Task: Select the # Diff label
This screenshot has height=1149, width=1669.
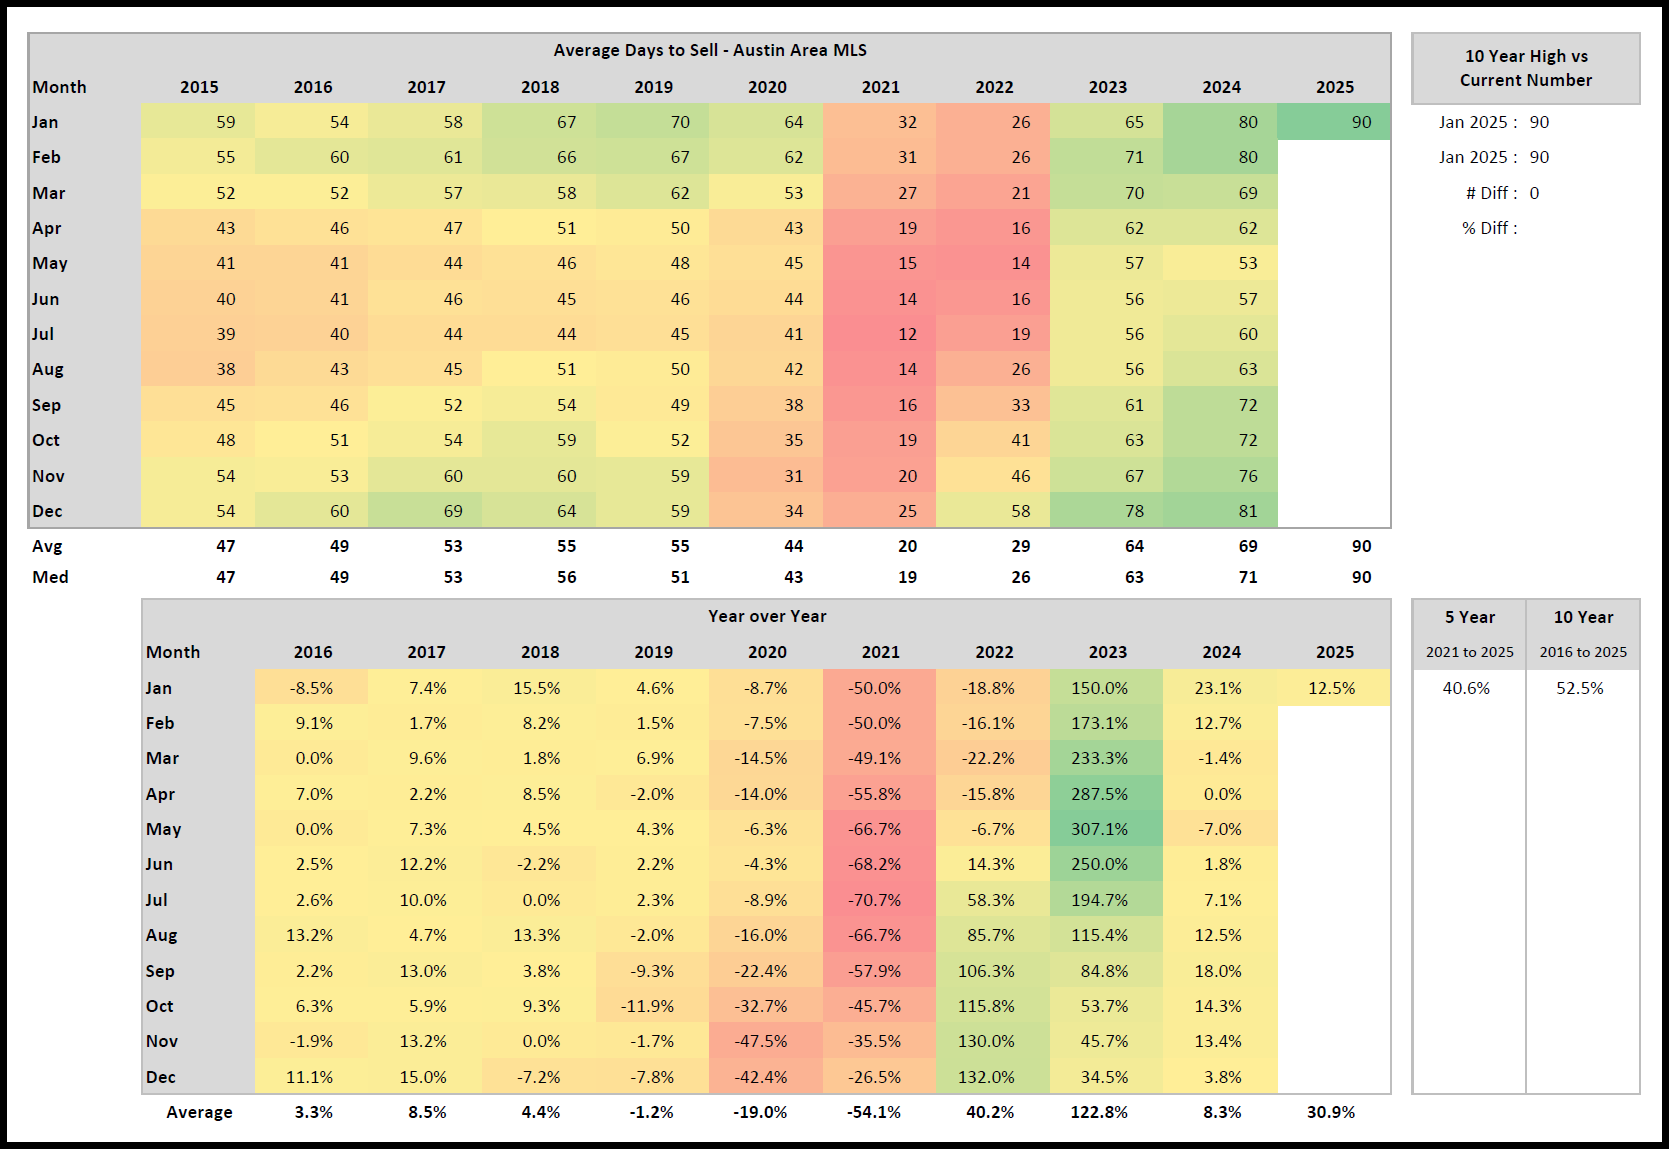Action: [1491, 193]
